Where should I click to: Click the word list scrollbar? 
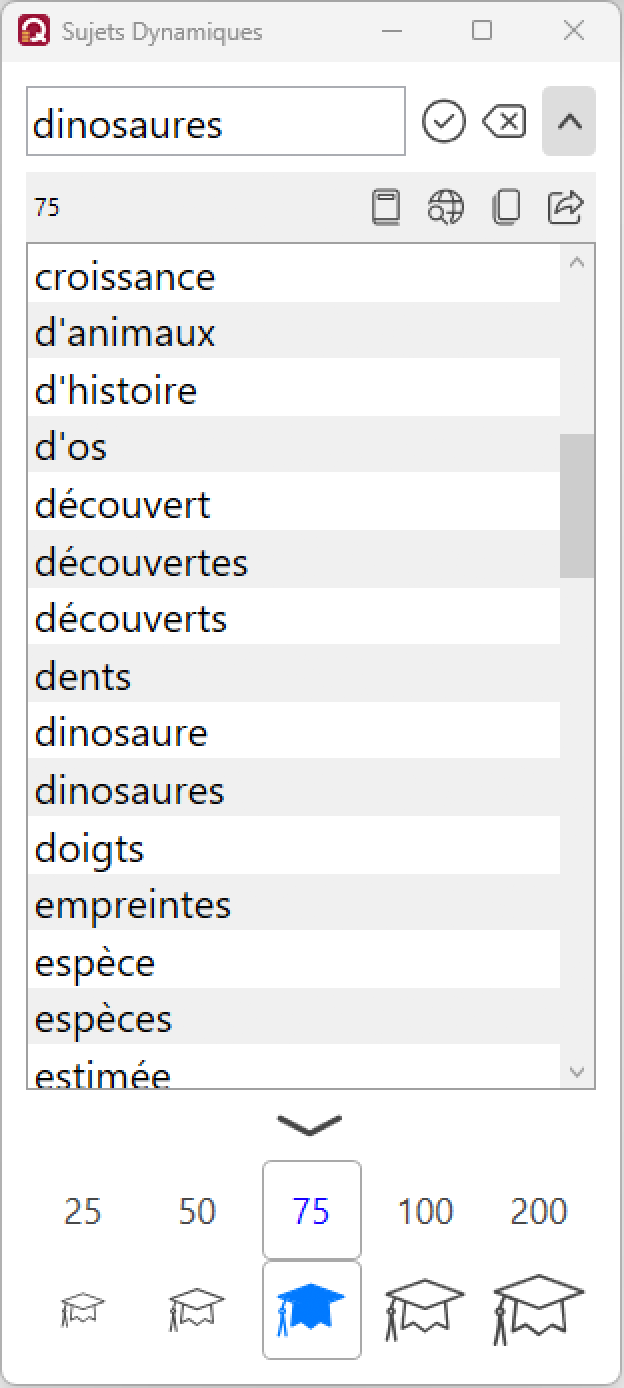point(577,500)
